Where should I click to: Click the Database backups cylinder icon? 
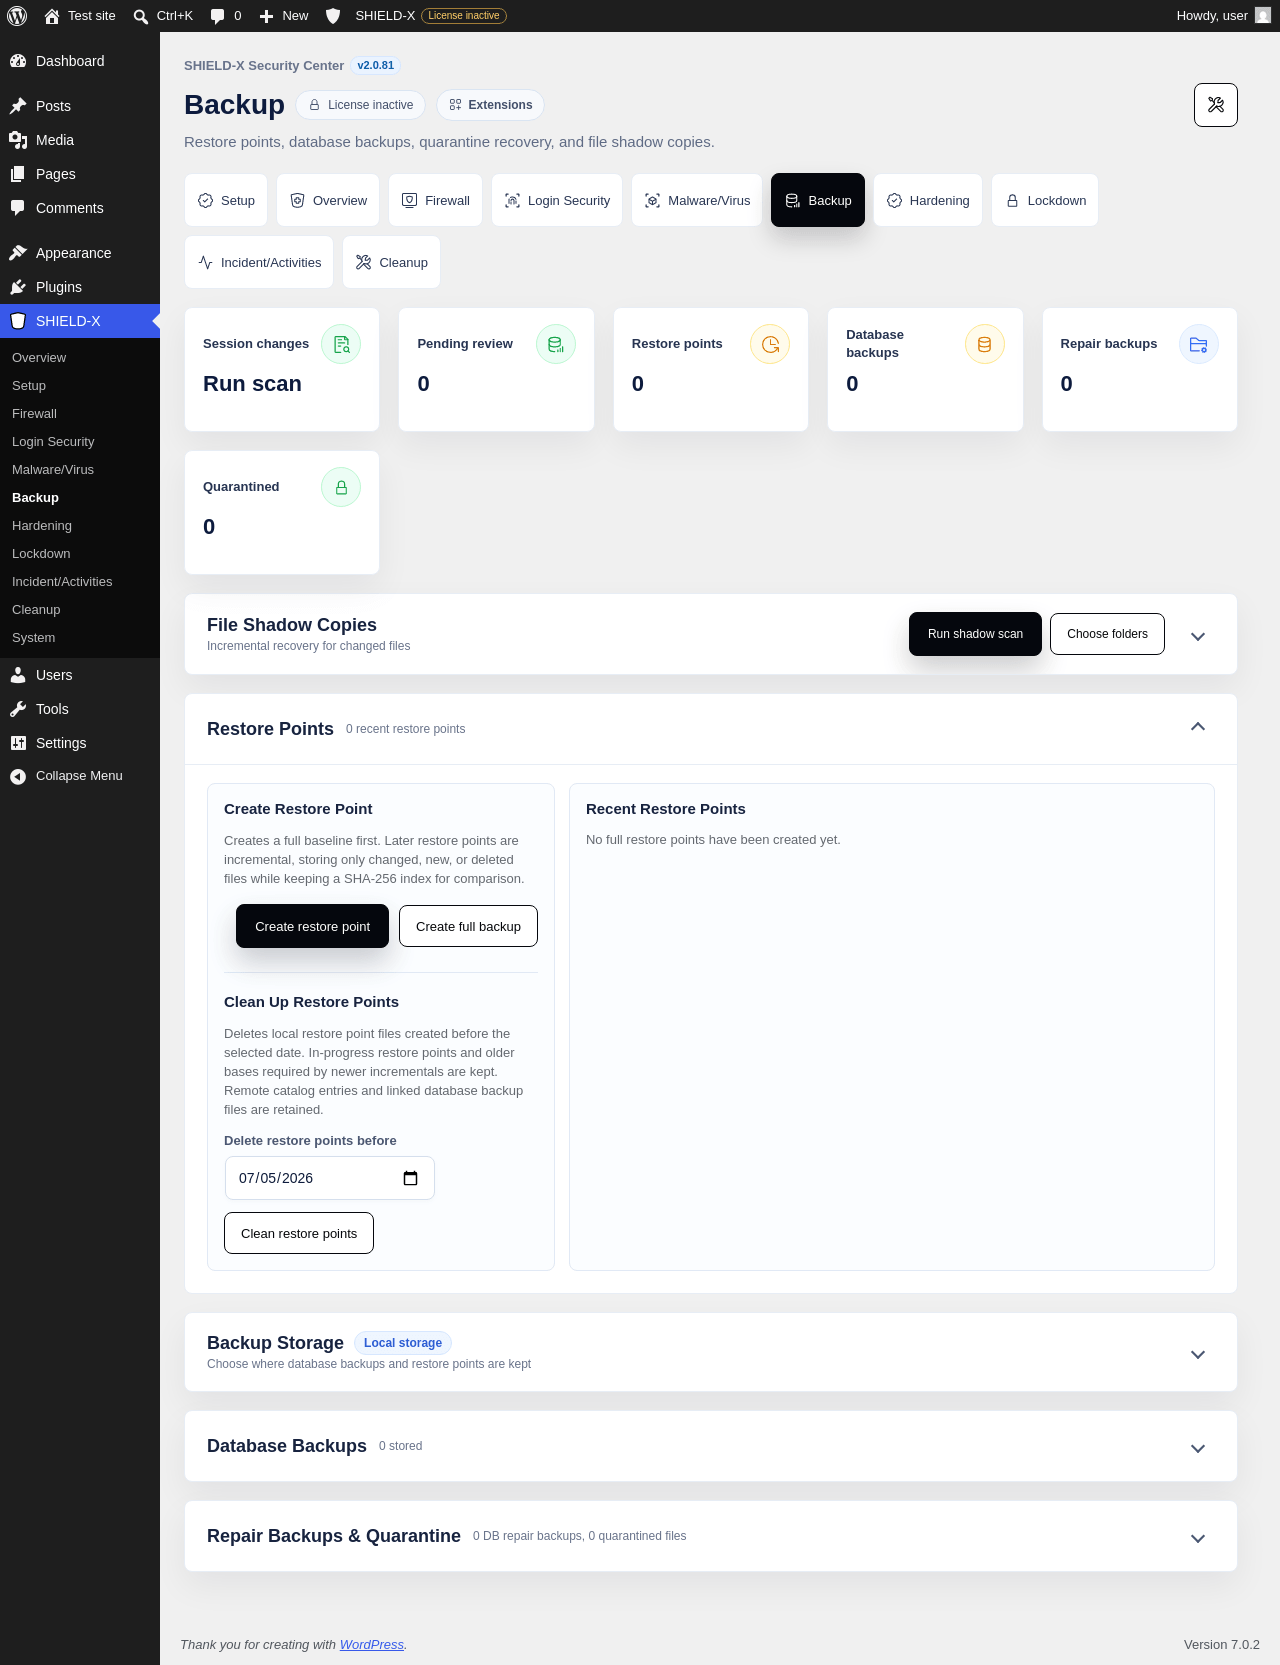pyautogui.click(x=985, y=344)
